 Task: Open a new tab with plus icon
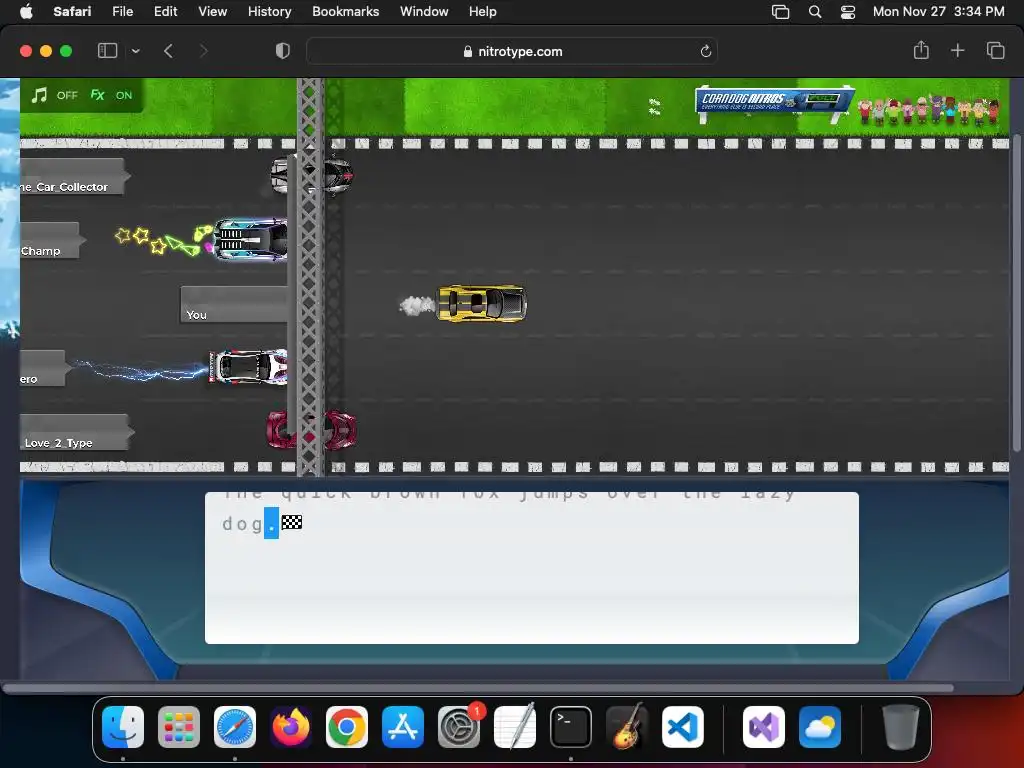957,50
